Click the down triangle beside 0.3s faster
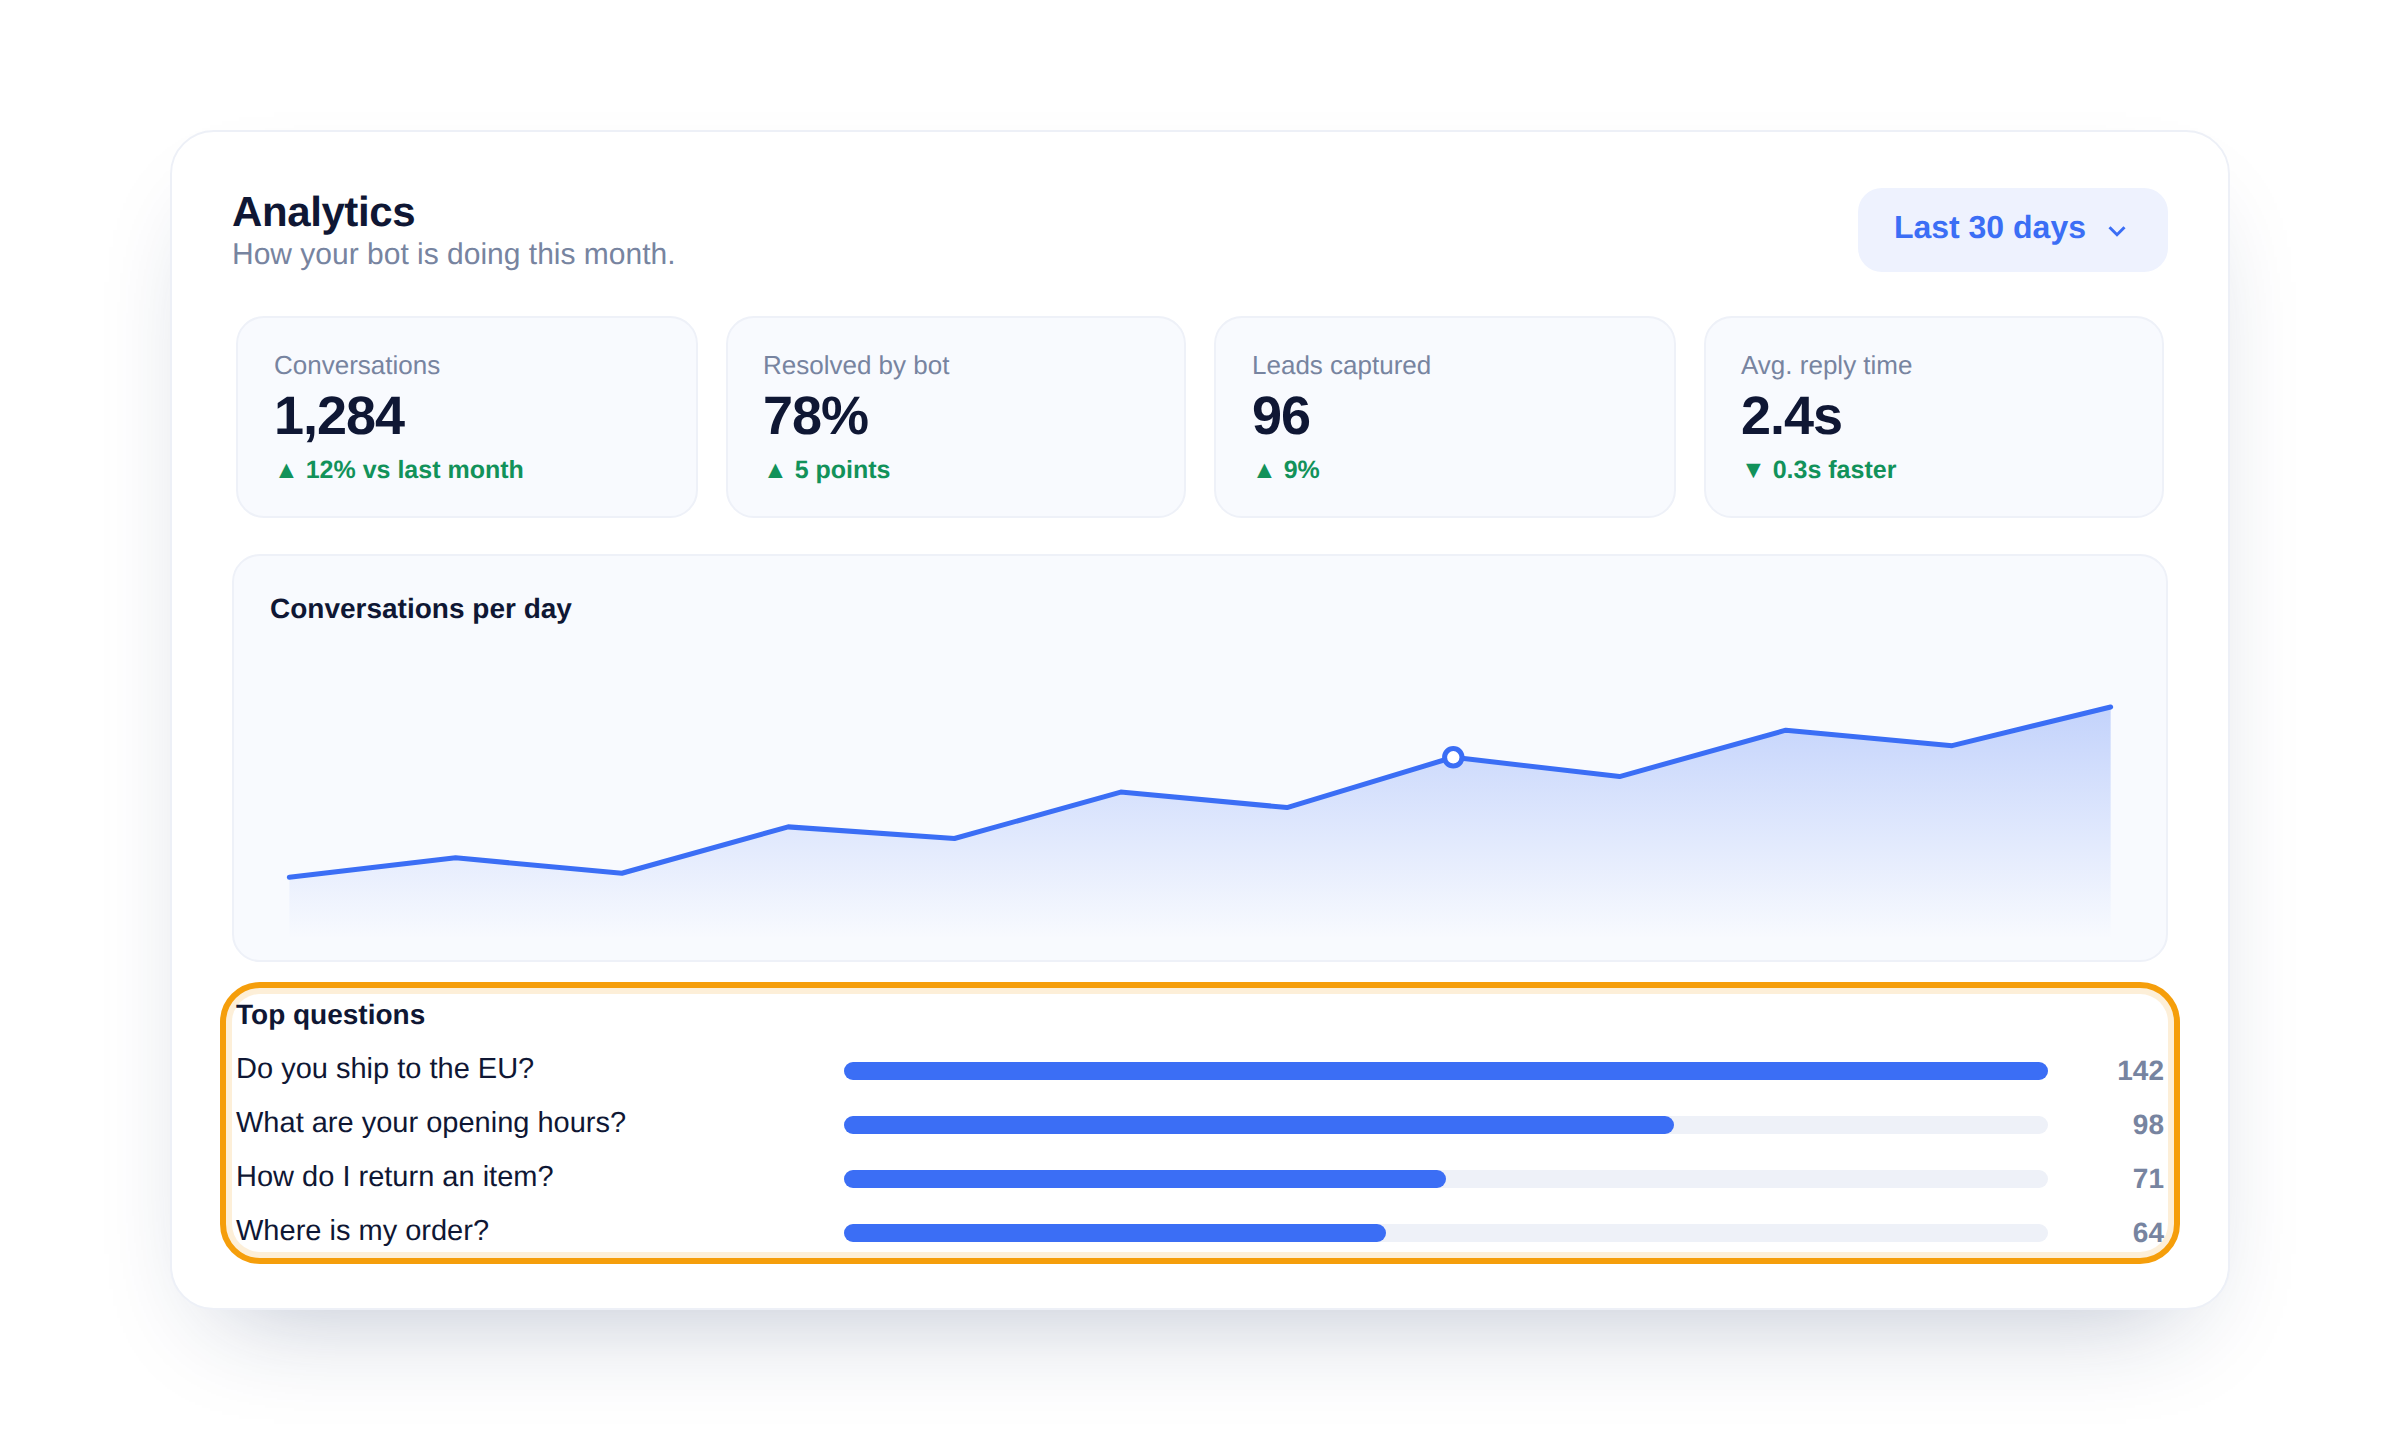This screenshot has width=2400, height=1440. 1753,470
